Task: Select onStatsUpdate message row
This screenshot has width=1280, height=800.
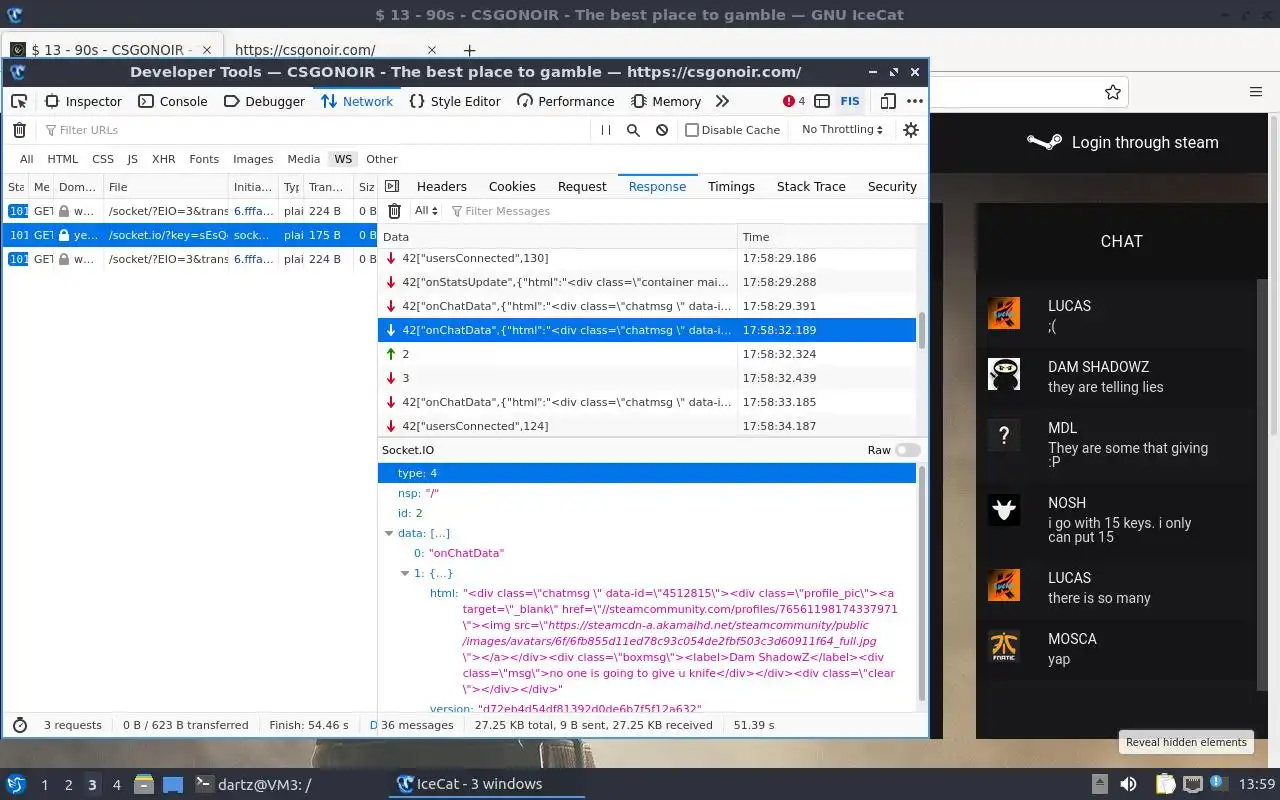Action: tap(647, 282)
